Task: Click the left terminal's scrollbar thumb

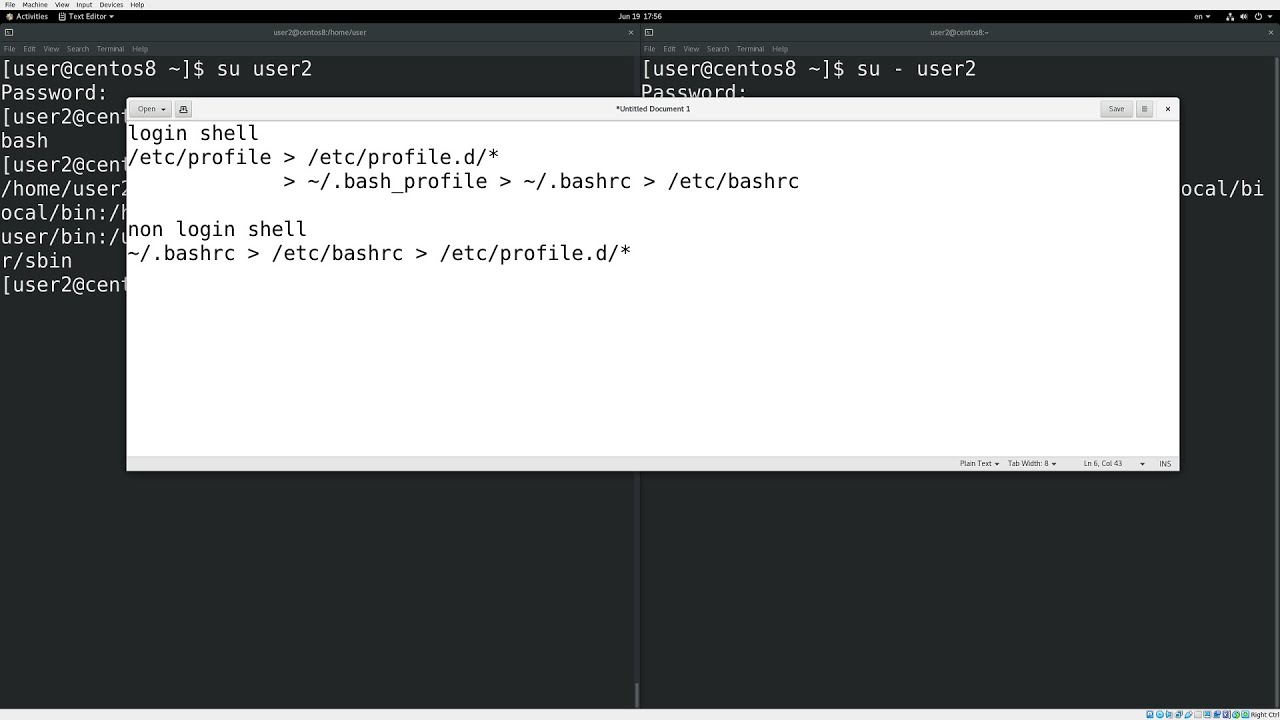Action: (637, 695)
